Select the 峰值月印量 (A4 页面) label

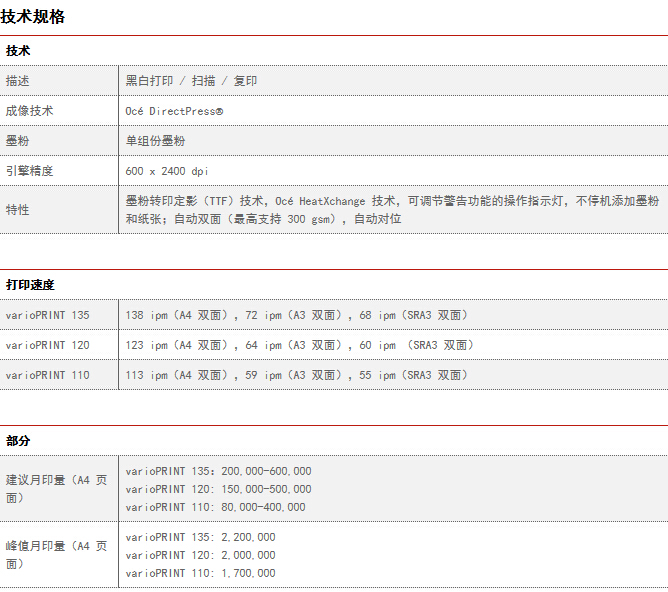(57, 555)
